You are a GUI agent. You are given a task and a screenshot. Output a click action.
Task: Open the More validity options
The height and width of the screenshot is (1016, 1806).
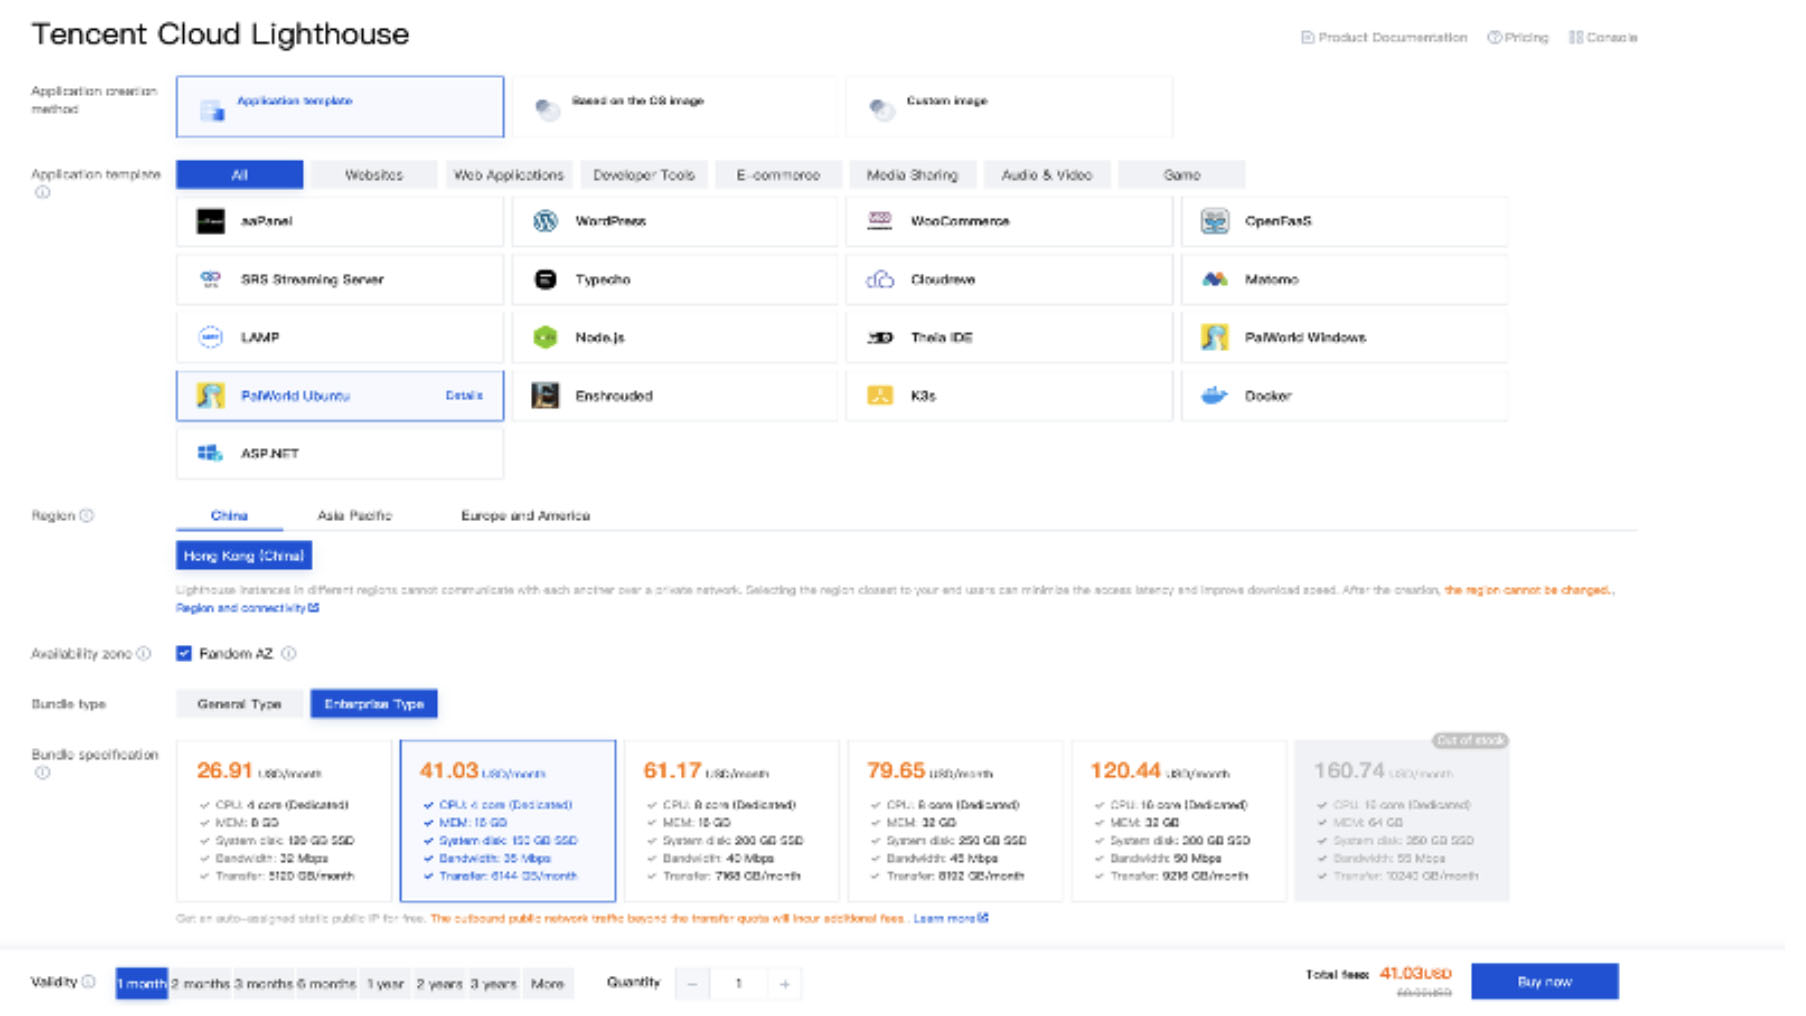548,983
